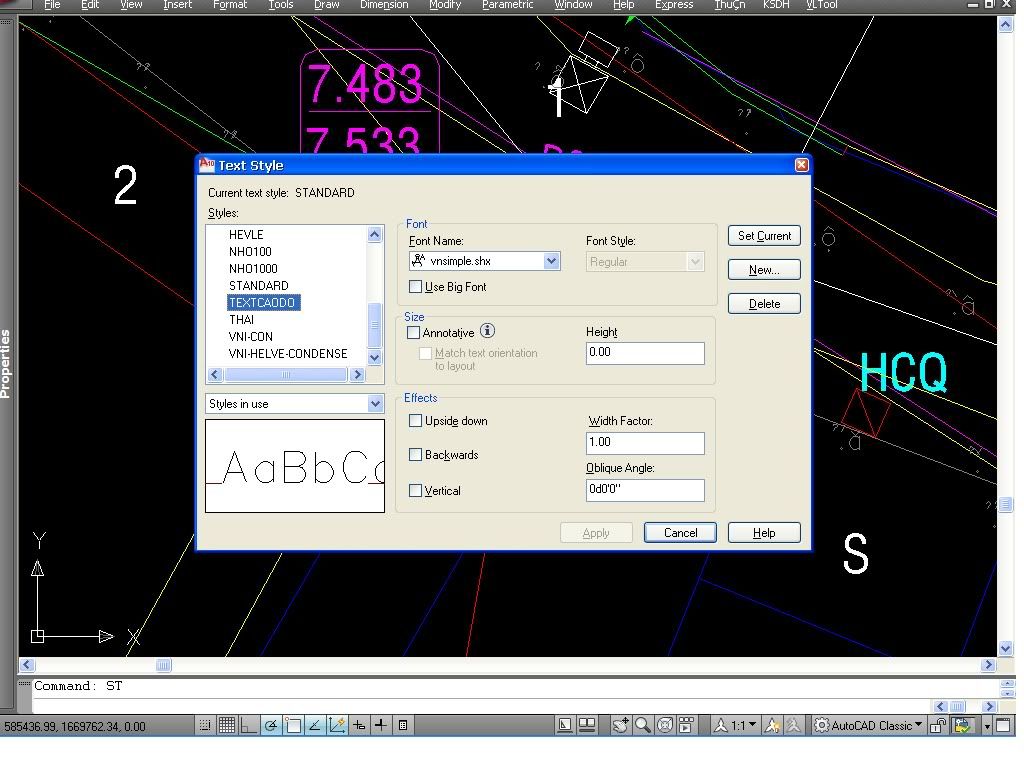The image size is (1024, 768).
Task: Click the Annotative info icon
Action: pos(487,331)
